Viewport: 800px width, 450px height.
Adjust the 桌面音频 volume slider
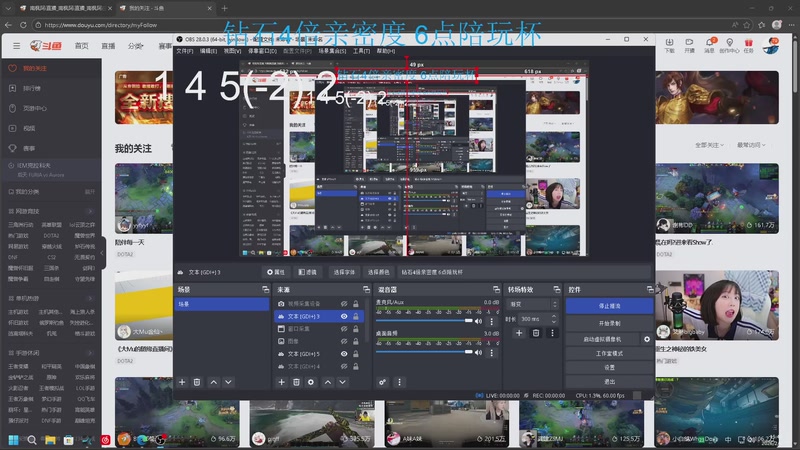click(x=424, y=352)
